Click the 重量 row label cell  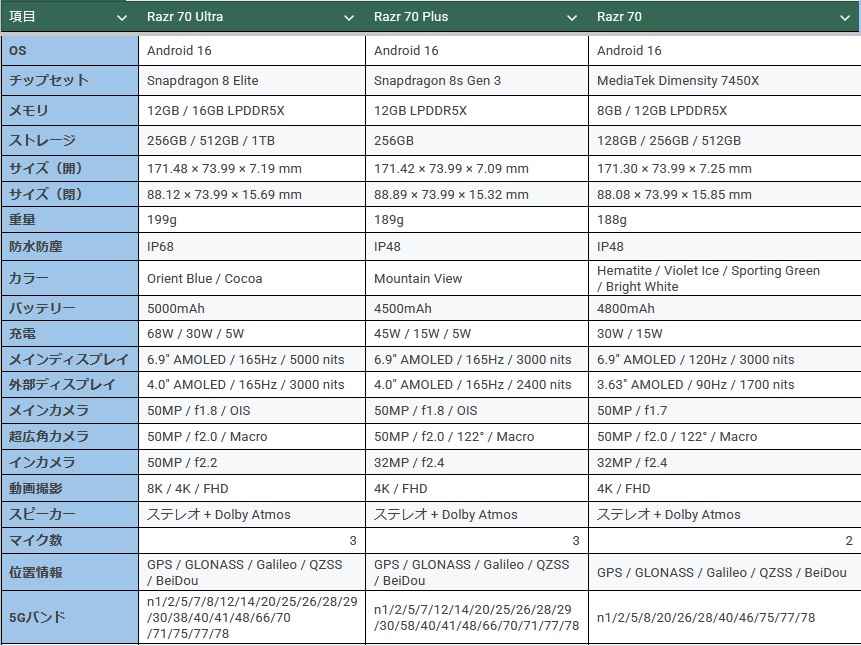point(70,220)
